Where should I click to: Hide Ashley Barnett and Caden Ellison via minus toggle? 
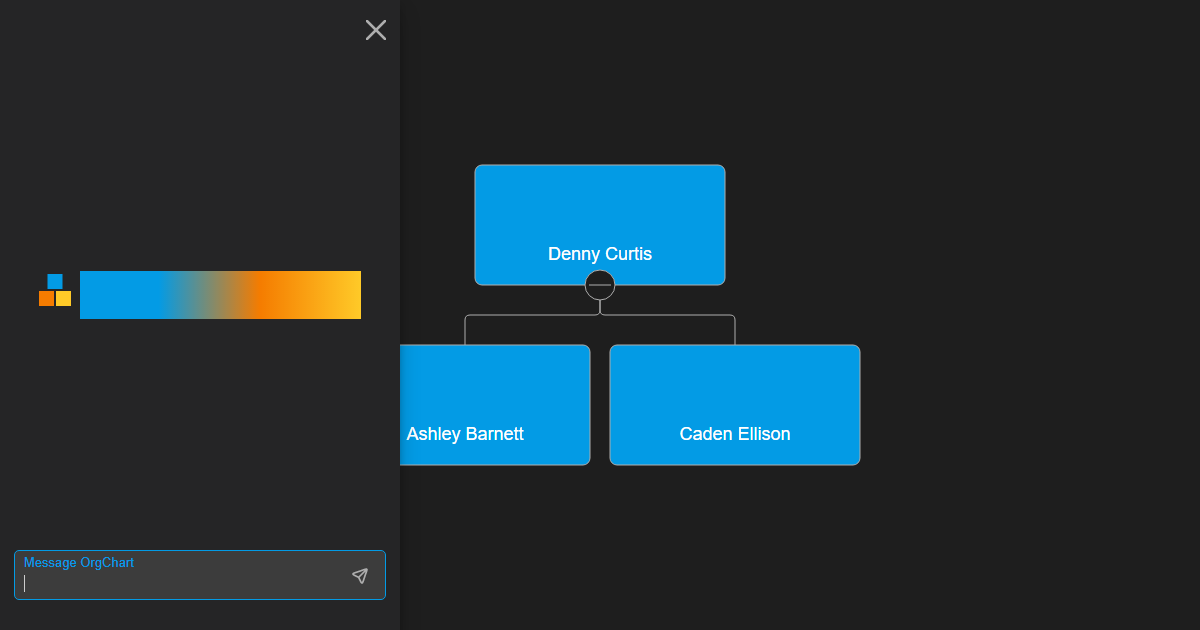[x=600, y=284]
